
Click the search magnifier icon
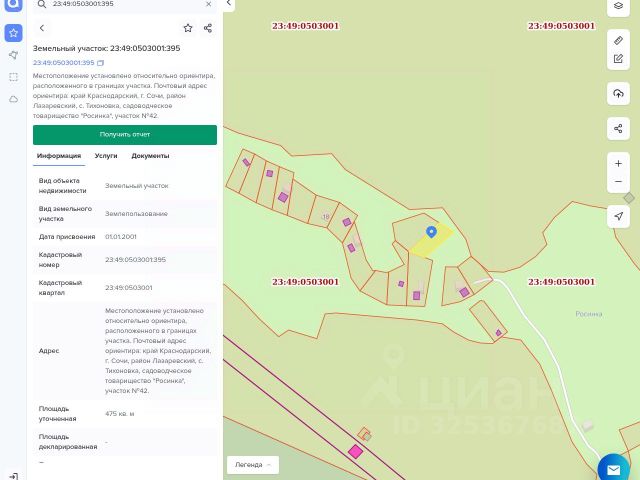click(x=42, y=4)
